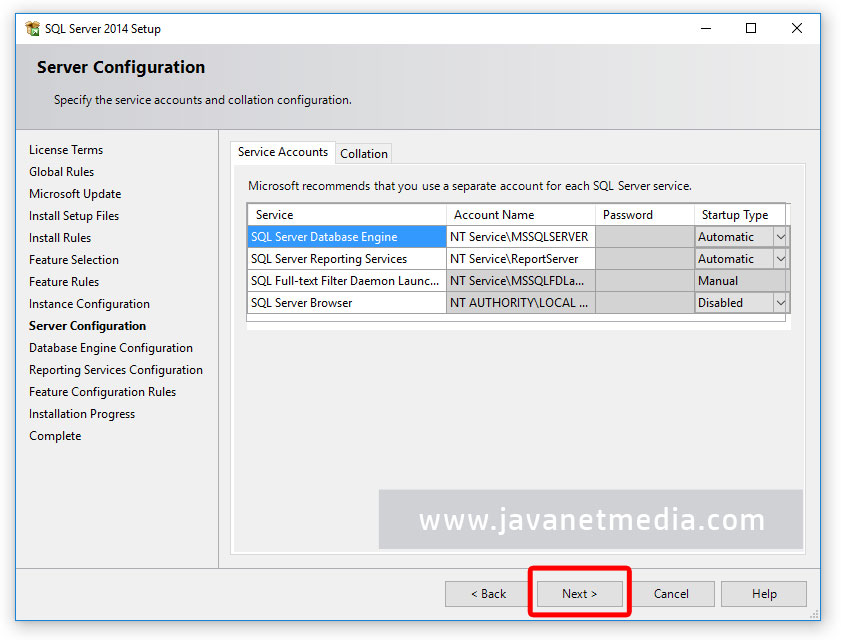Image resolution: width=841 pixels, height=640 pixels.
Task: Cancel the SQL Server installation
Action: pyautogui.click(x=672, y=593)
